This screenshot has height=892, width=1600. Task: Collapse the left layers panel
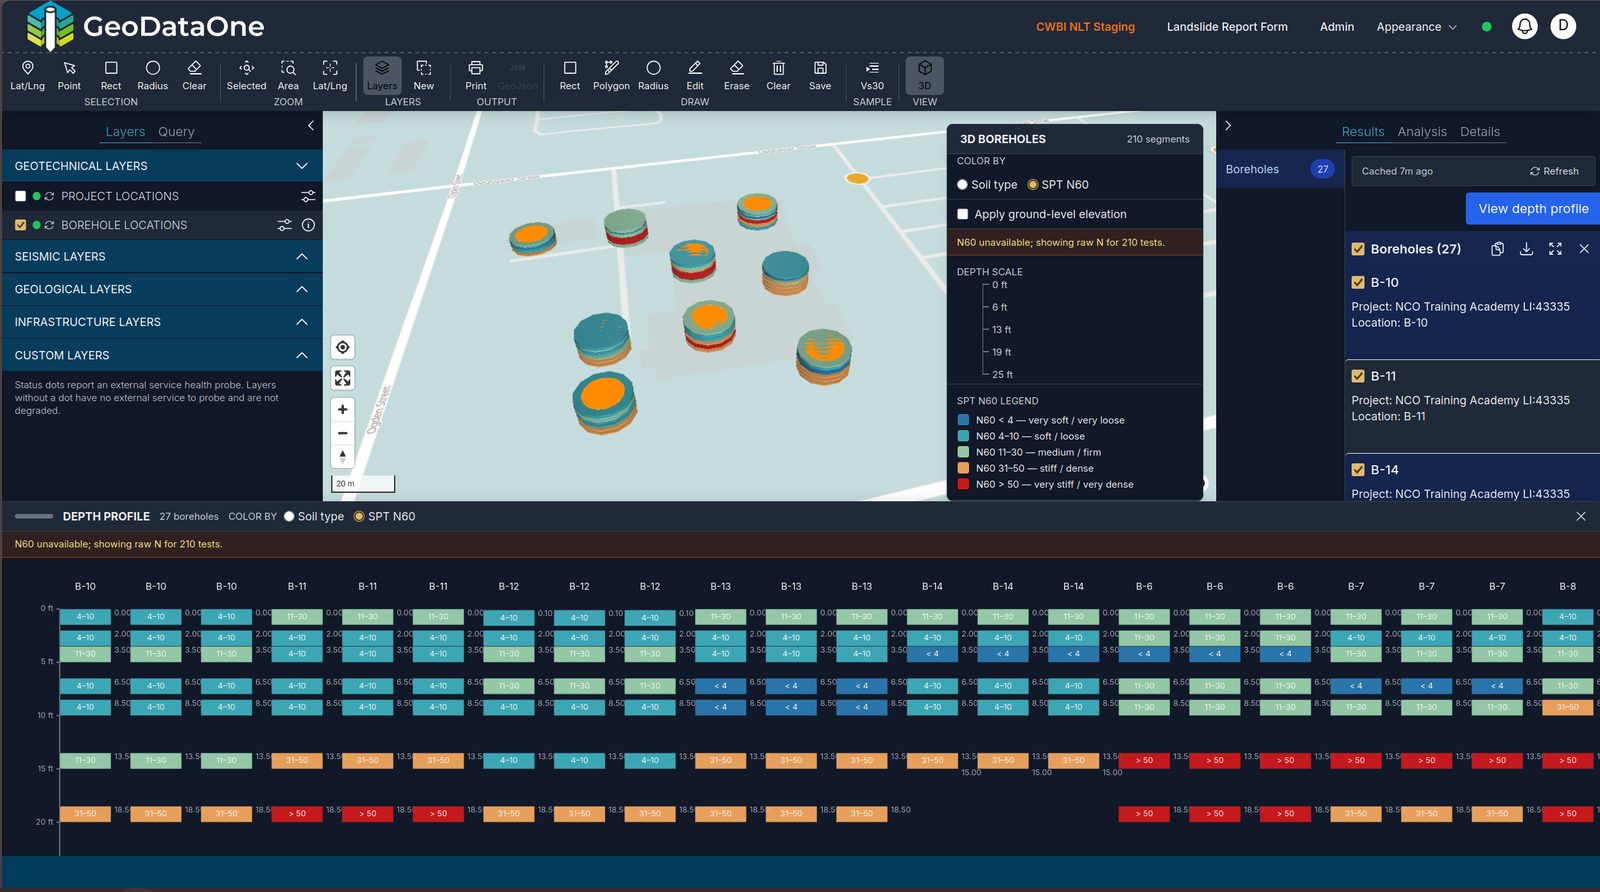coord(310,126)
